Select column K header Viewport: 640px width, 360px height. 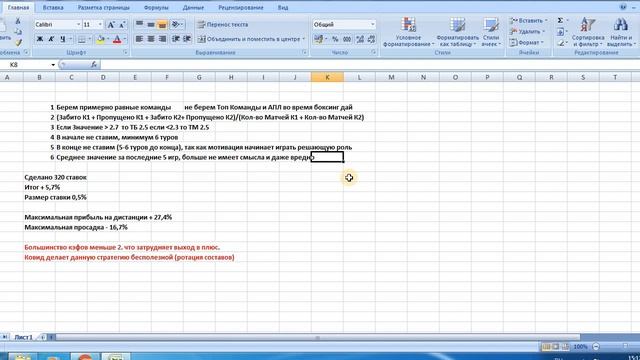tap(327, 77)
